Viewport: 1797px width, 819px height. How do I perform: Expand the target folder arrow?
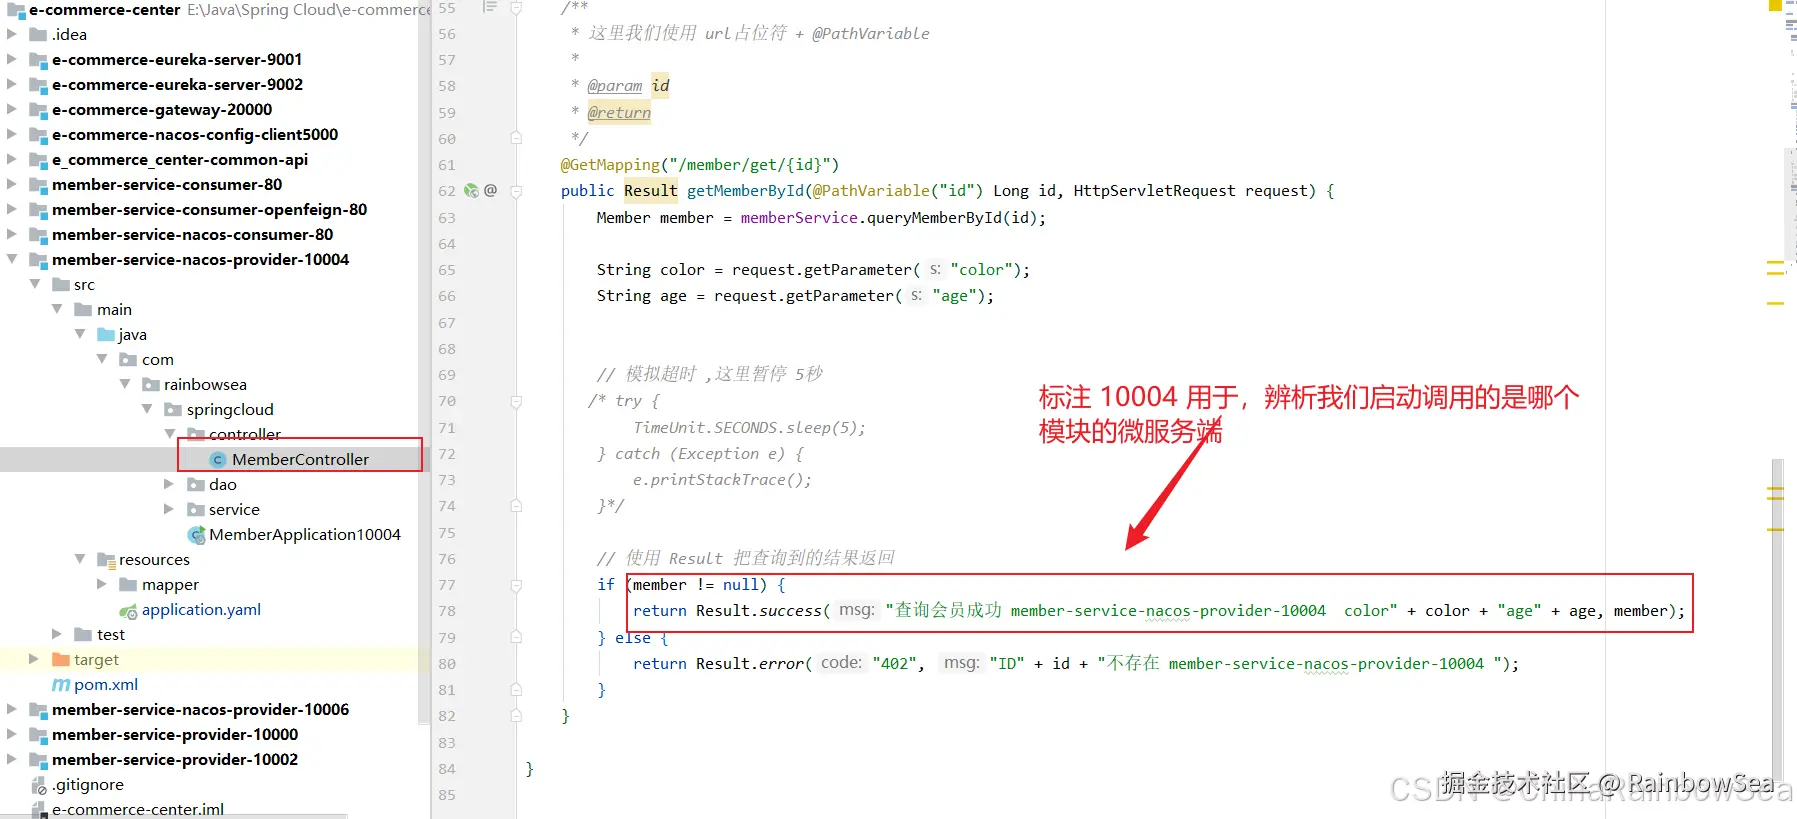35,659
